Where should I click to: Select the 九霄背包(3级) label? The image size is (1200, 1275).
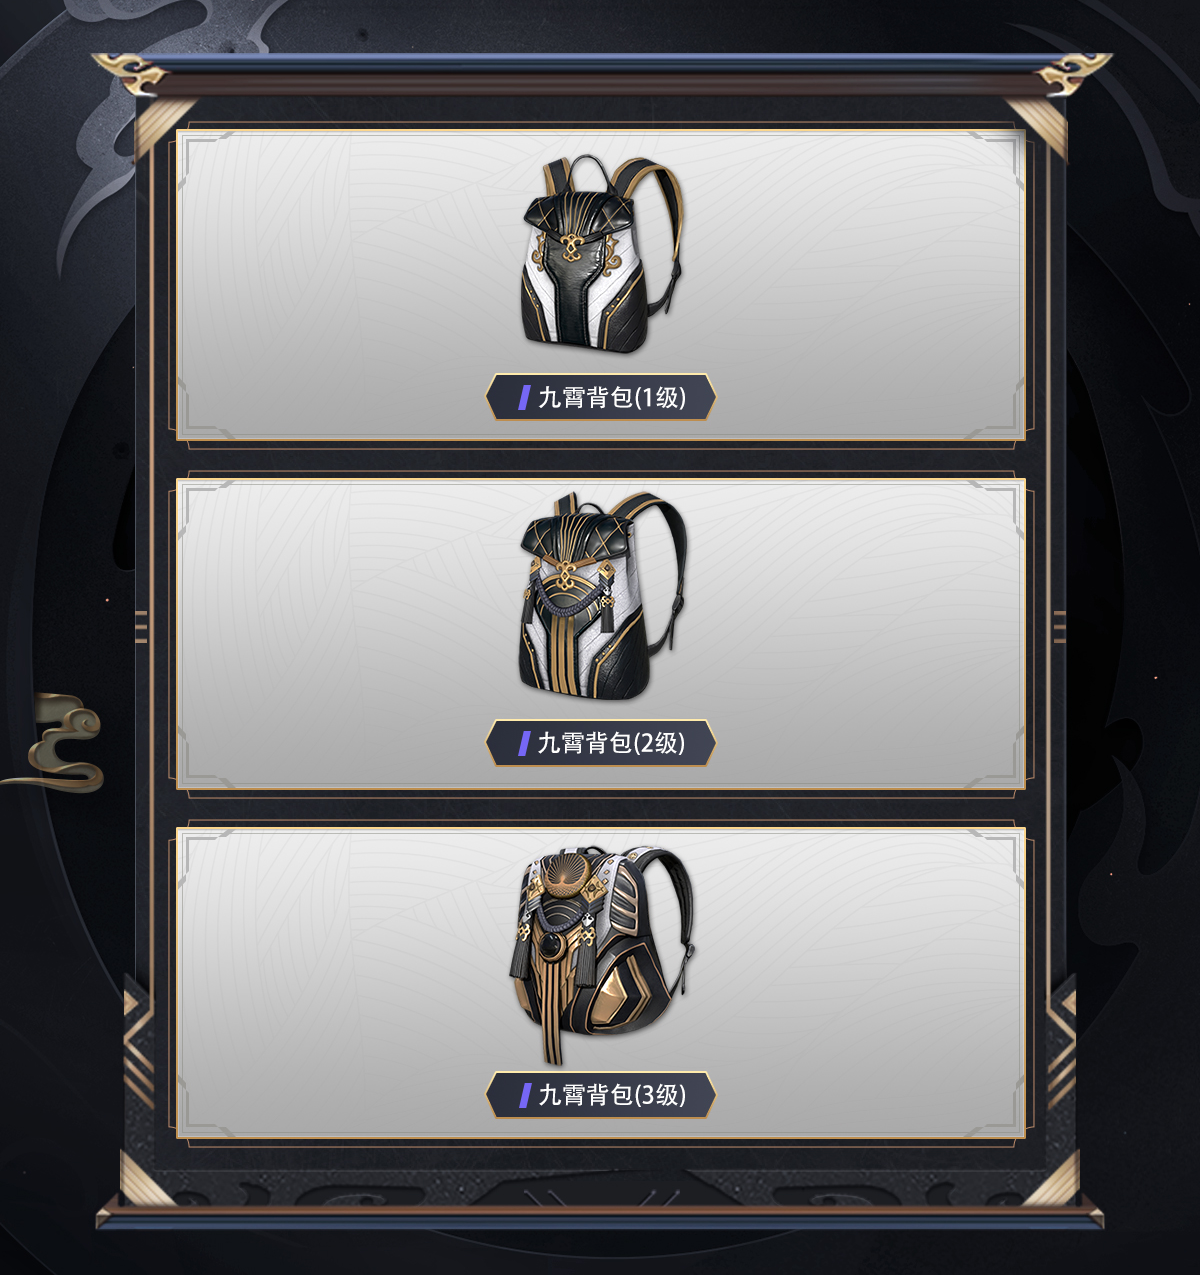click(601, 1095)
